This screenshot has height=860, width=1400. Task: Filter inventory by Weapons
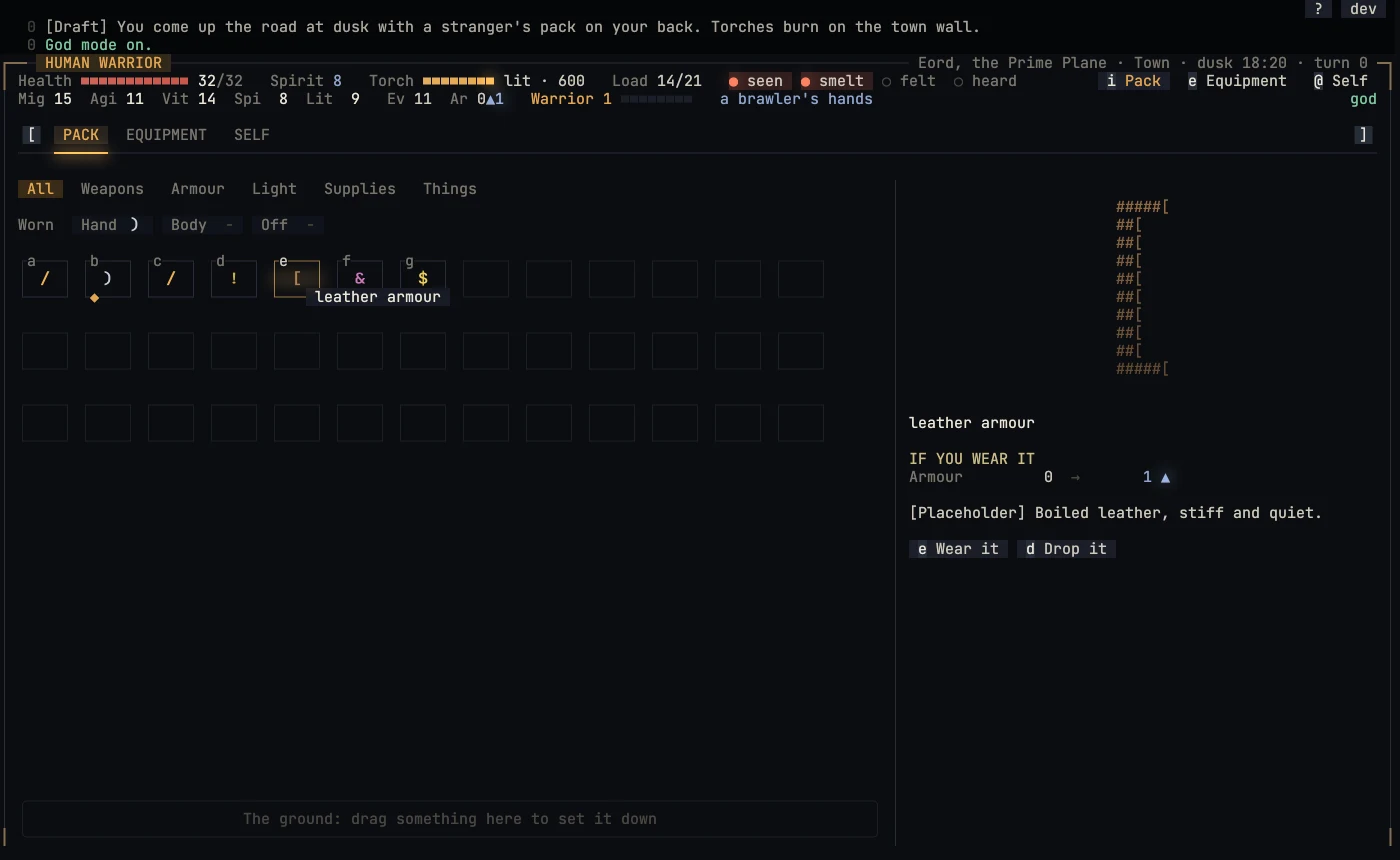(112, 189)
